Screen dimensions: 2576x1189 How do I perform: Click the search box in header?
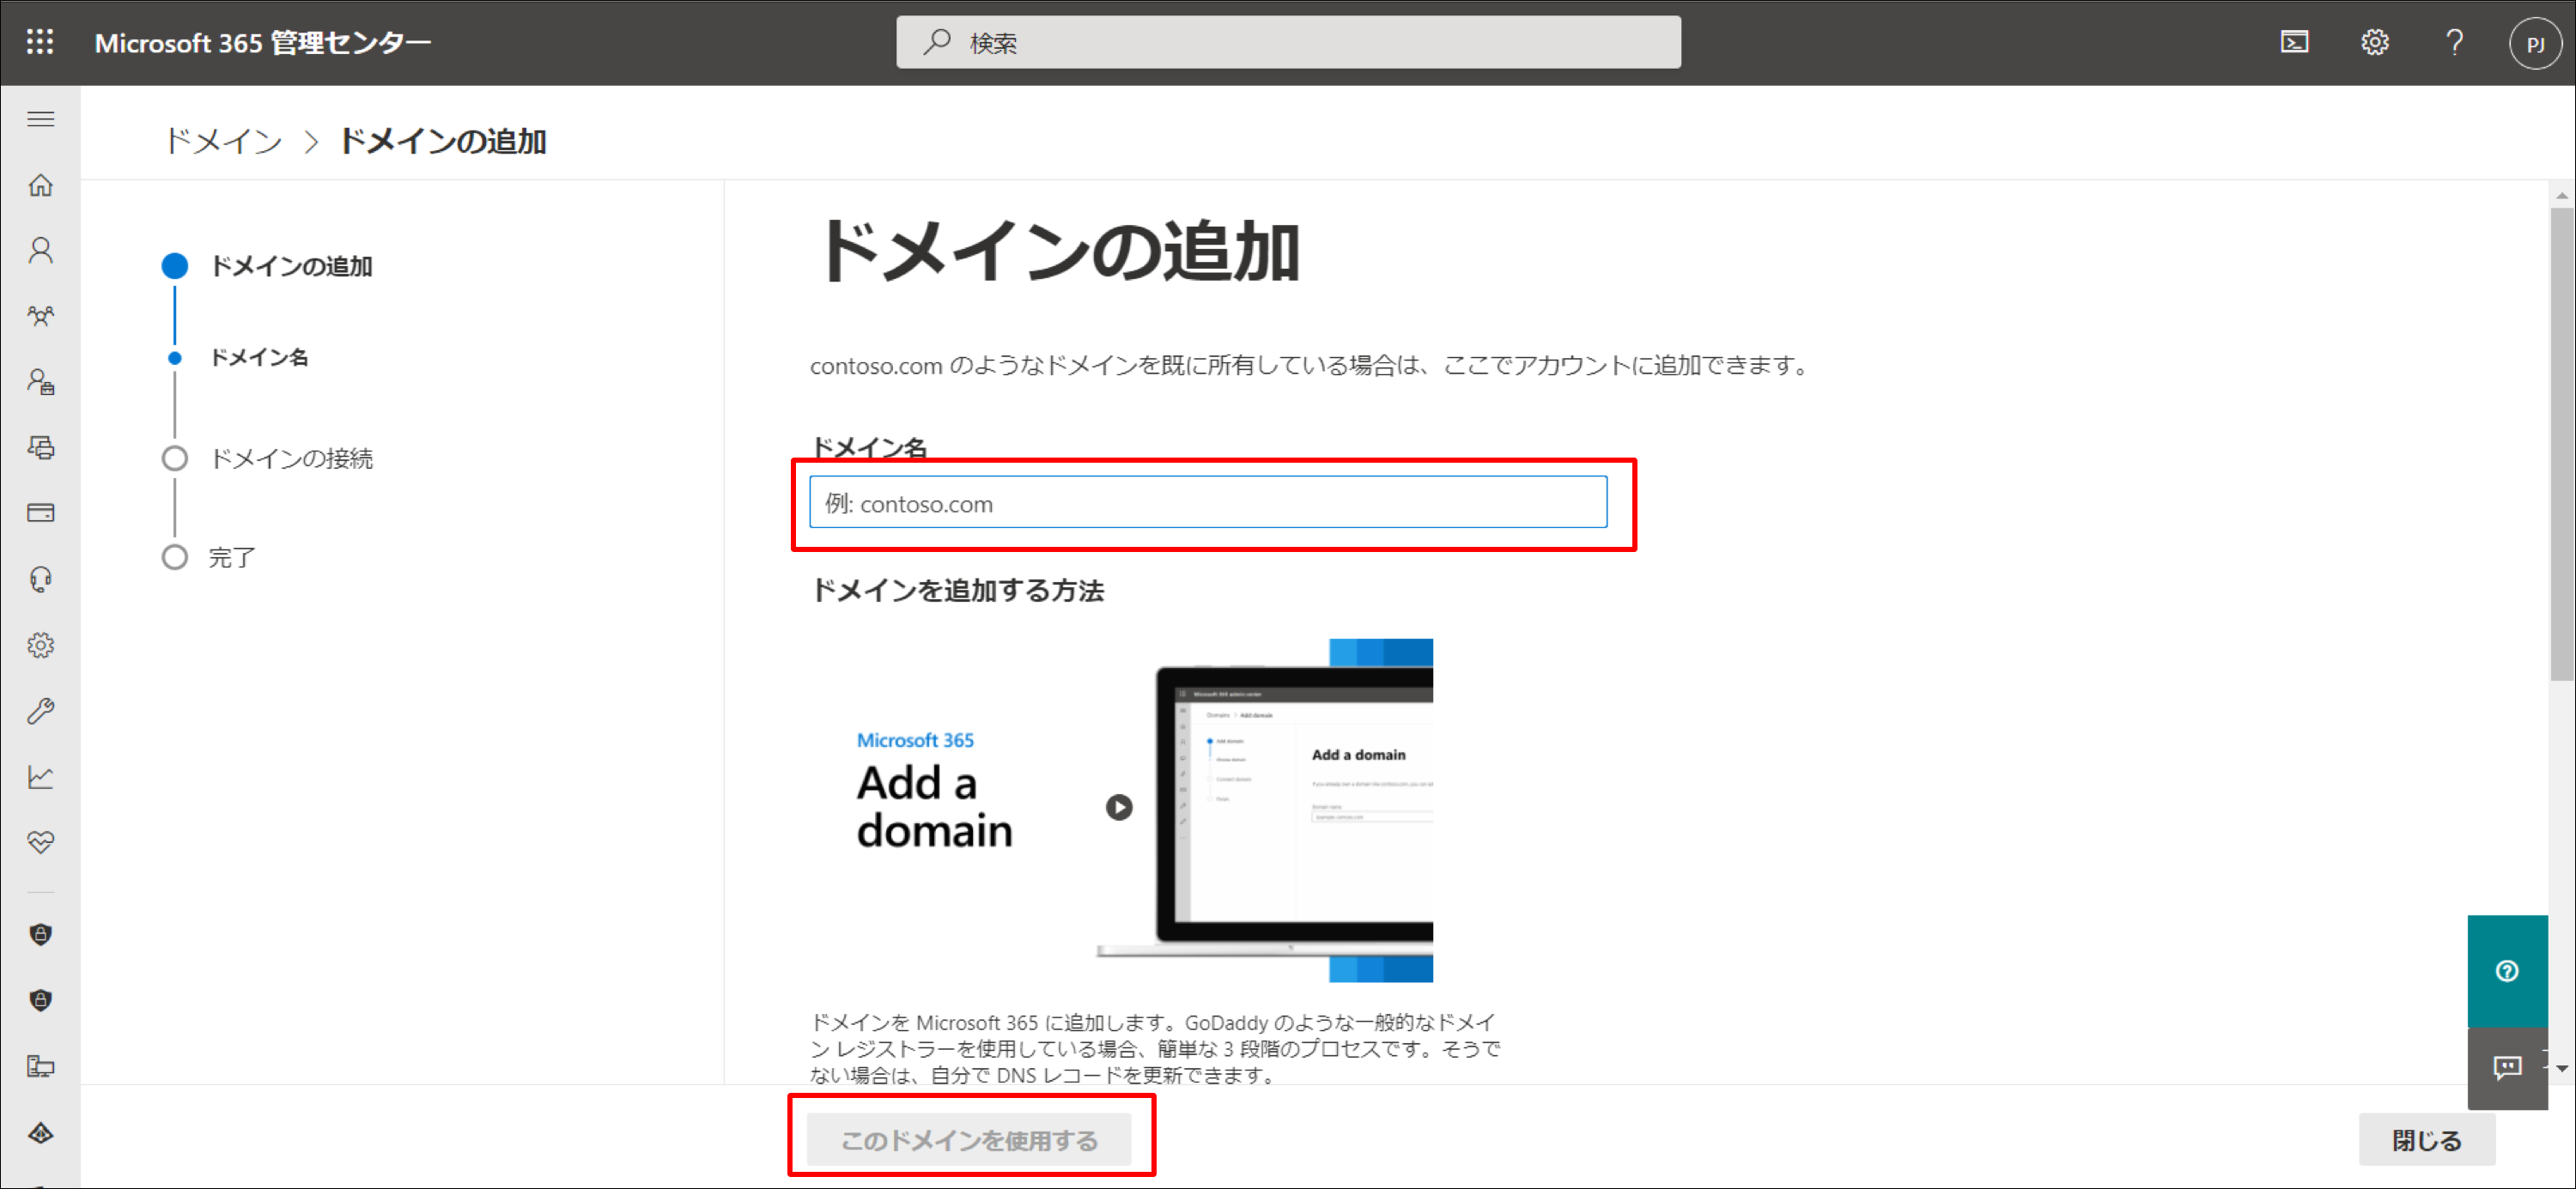(1288, 42)
